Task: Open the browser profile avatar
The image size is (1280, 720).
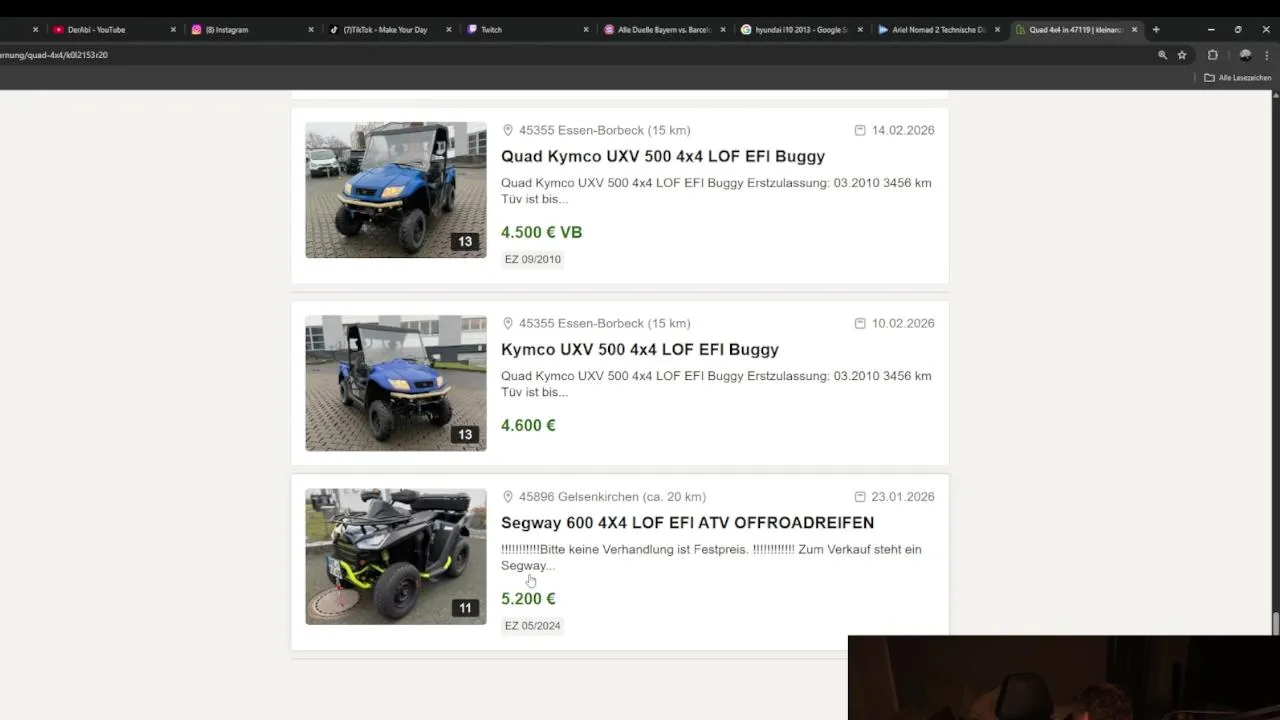Action: click(1245, 55)
